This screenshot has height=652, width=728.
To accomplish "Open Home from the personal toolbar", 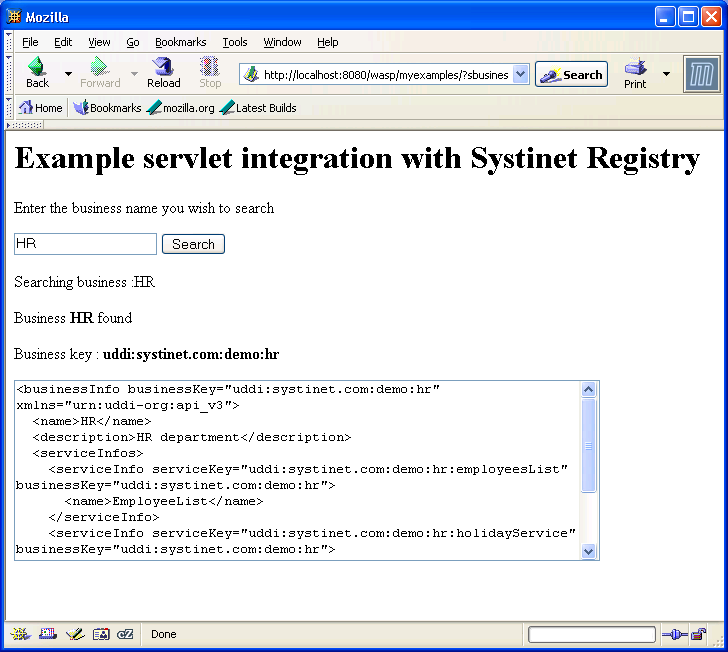I will click(x=40, y=108).
